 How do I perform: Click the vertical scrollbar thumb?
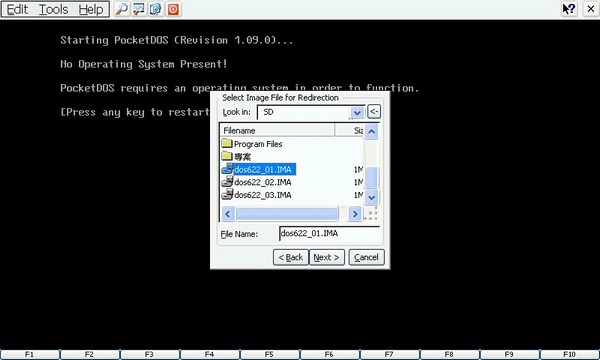click(371, 178)
